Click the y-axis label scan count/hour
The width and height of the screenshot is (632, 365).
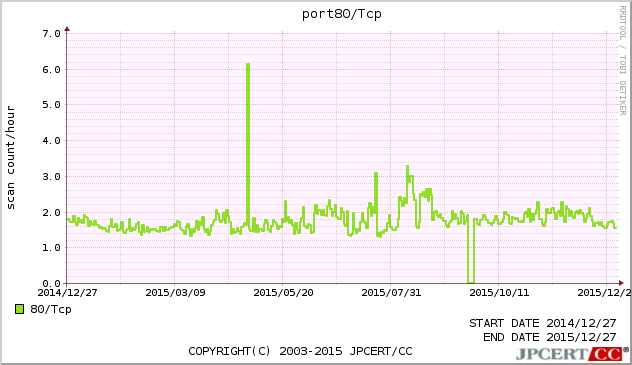coord(10,158)
